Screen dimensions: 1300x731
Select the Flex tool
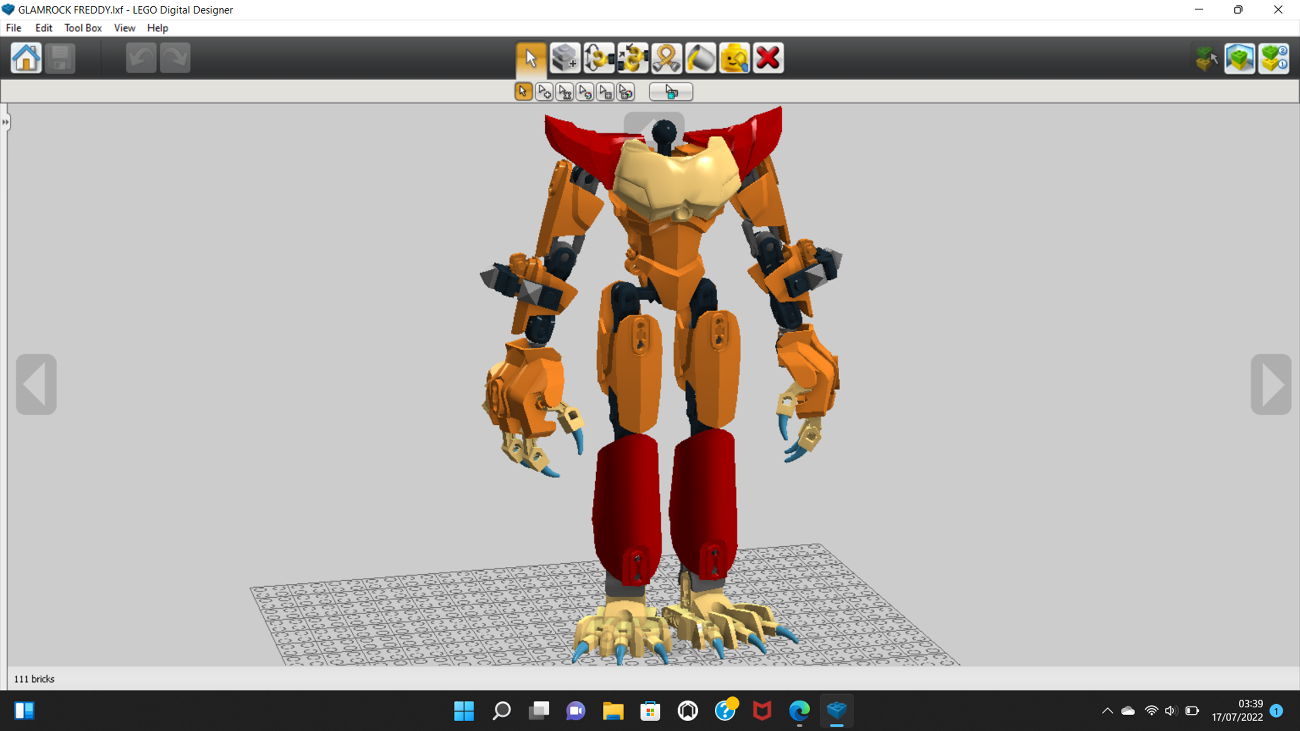tap(667, 58)
